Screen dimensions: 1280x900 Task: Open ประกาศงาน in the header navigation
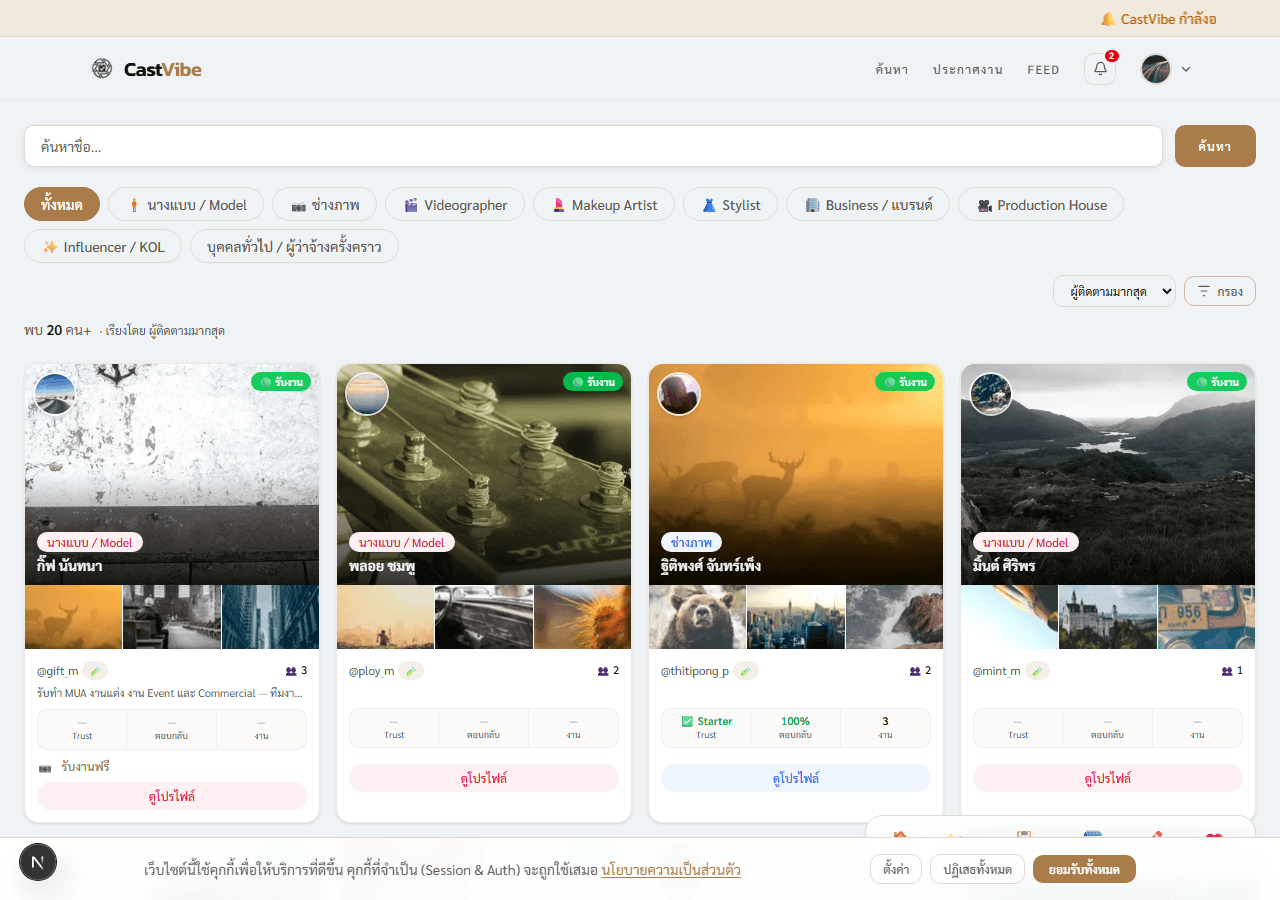[x=968, y=70]
